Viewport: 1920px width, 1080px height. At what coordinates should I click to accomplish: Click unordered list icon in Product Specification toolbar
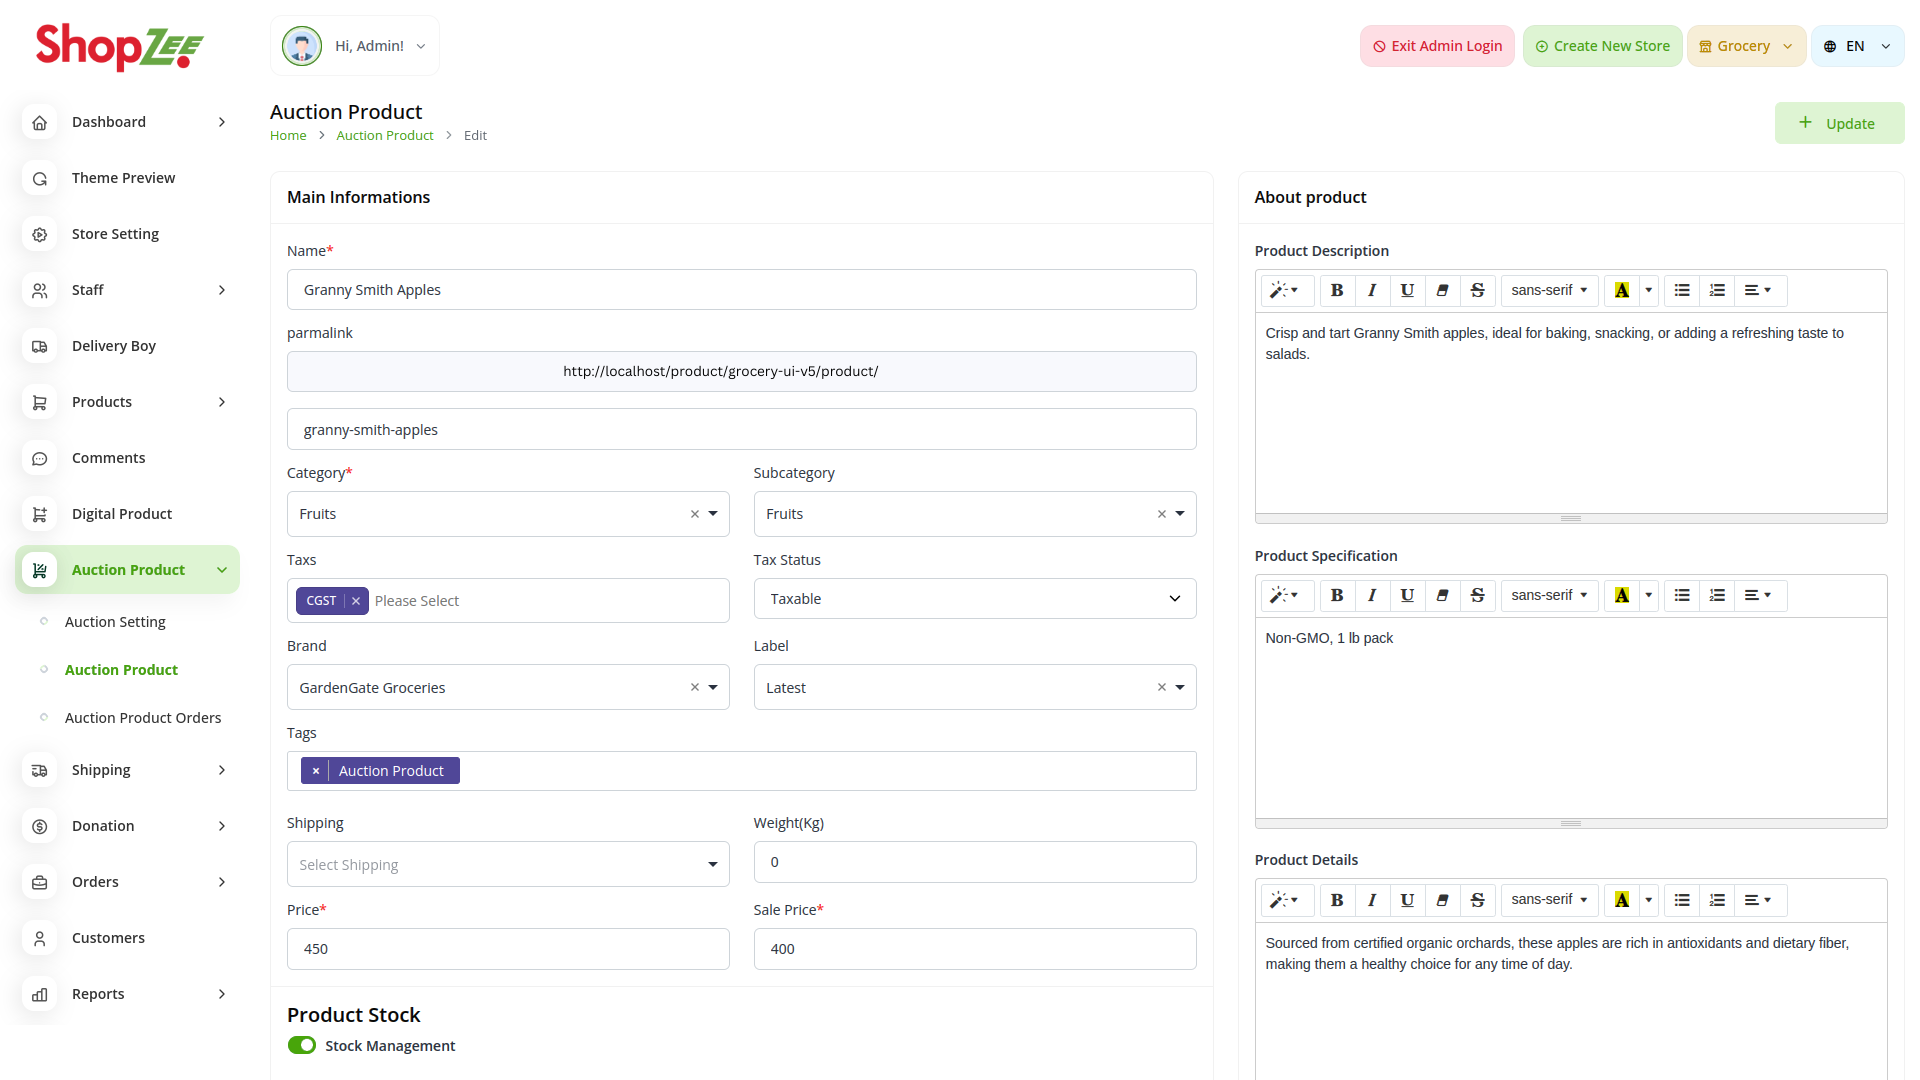click(1682, 596)
